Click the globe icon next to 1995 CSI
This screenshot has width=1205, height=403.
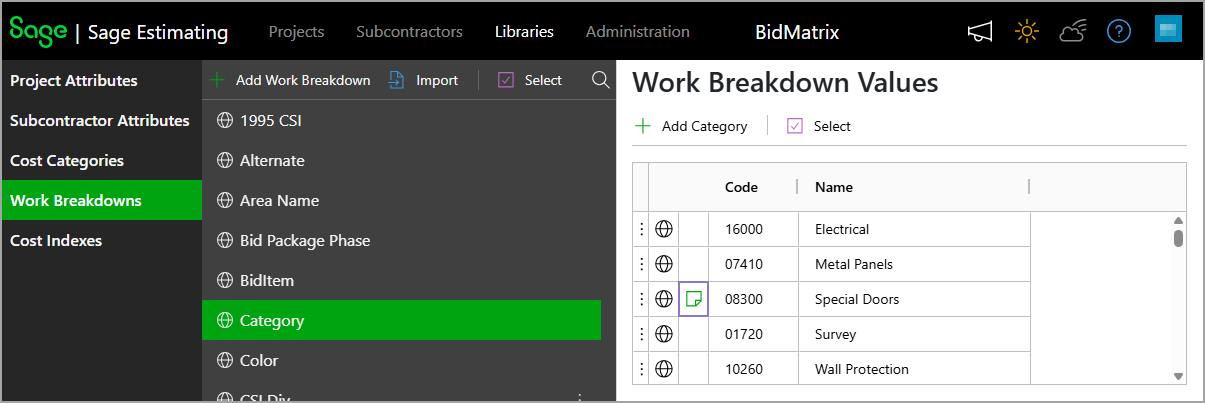225,121
